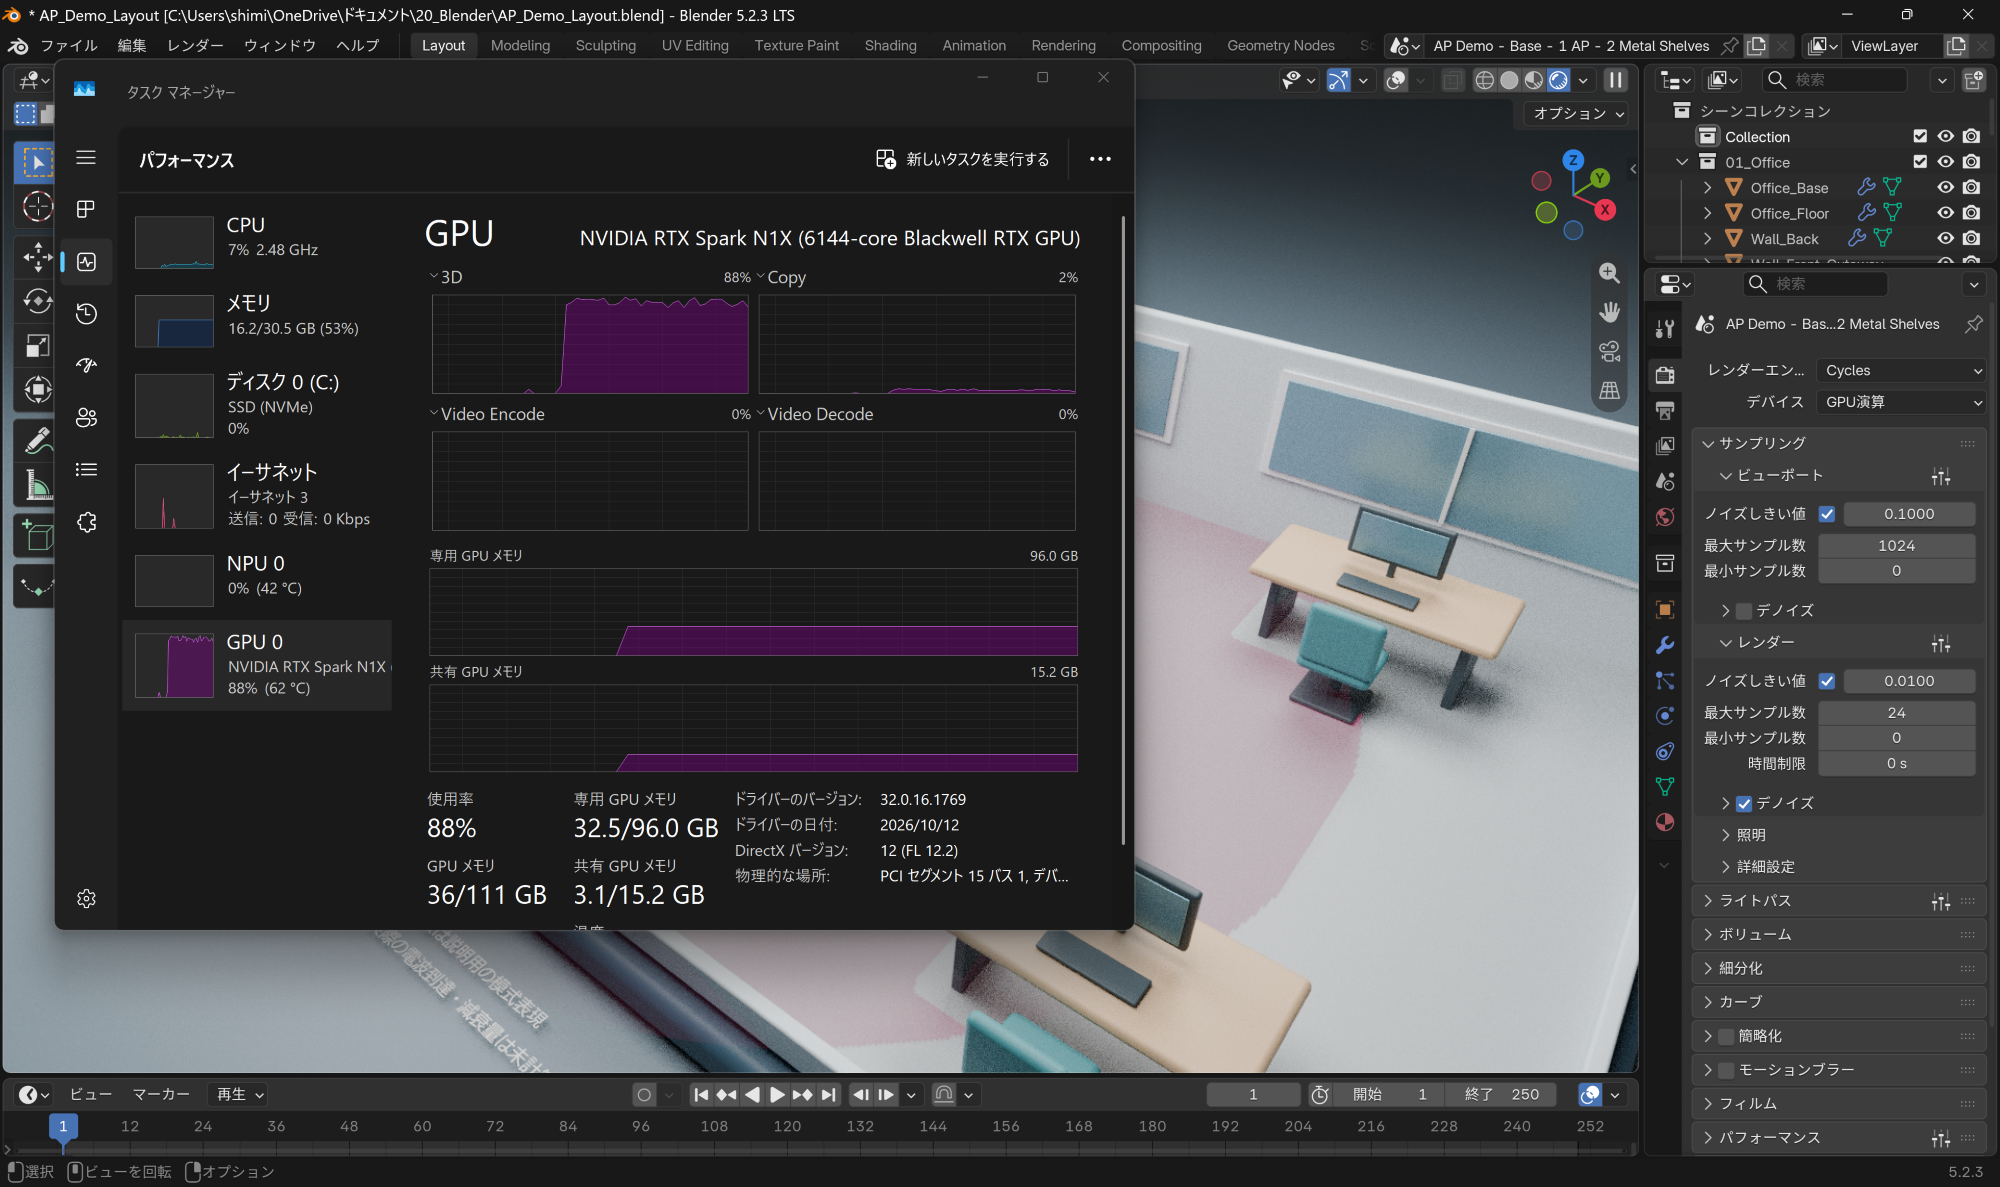Switch perspective/orthographic grid icon in viewport
This screenshot has height=1187, width=2000.
coord(1609,390)
